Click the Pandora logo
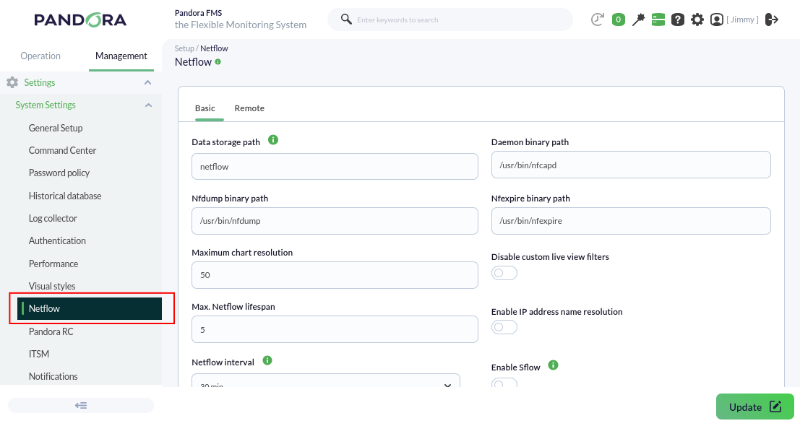Screen dimensions: 800x426 coord(80,20)
